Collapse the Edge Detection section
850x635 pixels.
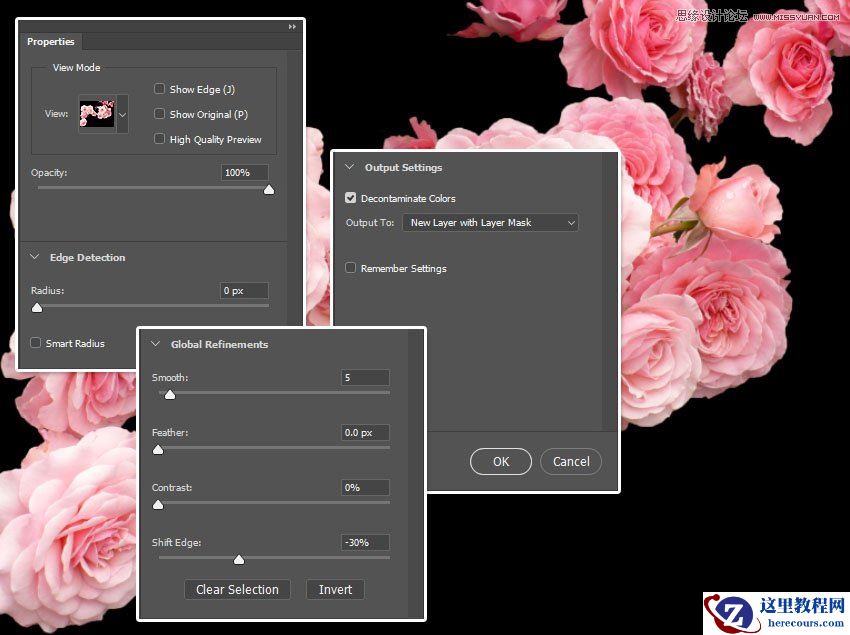point(34,257)
